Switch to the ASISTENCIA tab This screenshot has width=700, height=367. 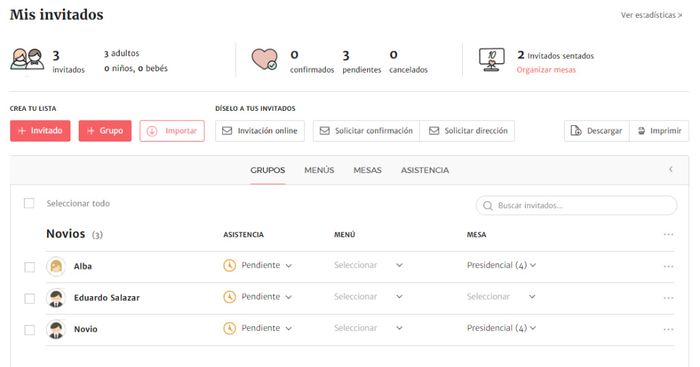(425, 170)
